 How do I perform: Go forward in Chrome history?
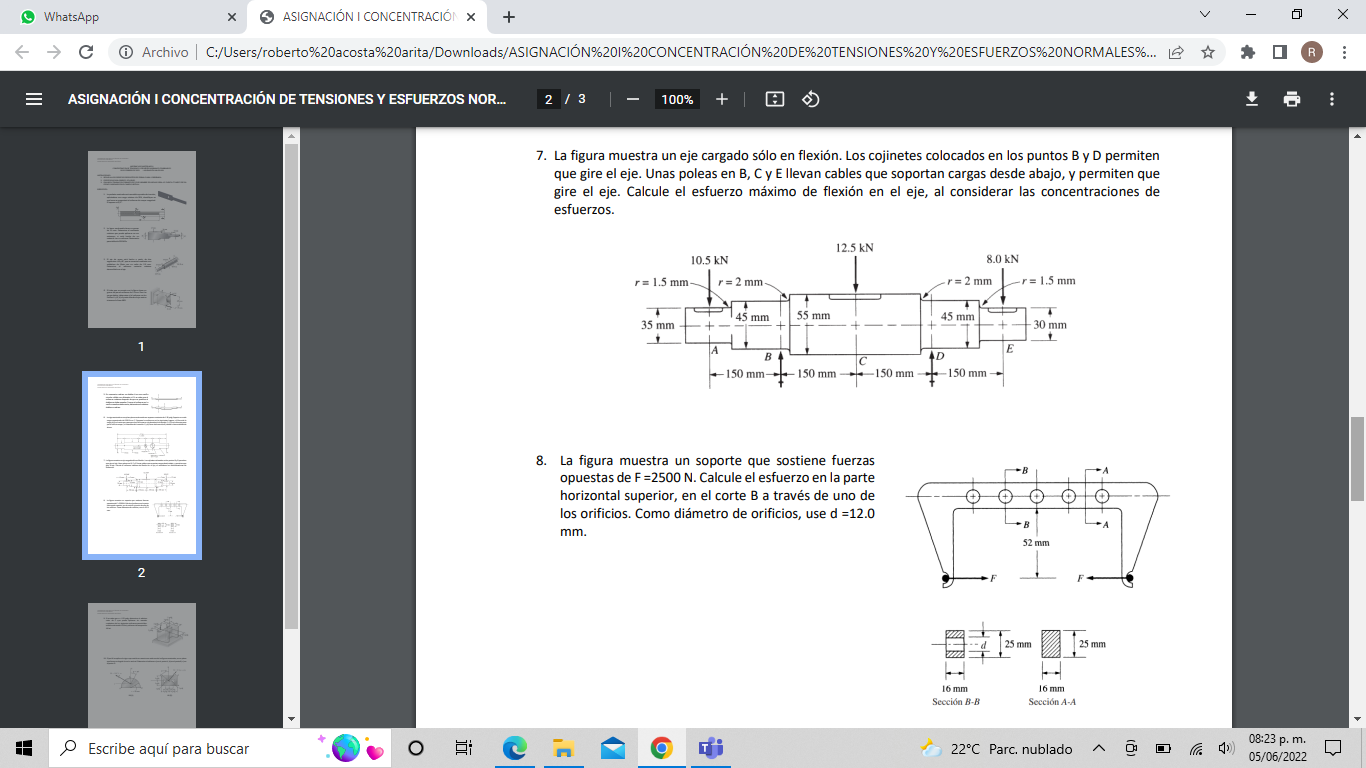[x=54, y=52]
